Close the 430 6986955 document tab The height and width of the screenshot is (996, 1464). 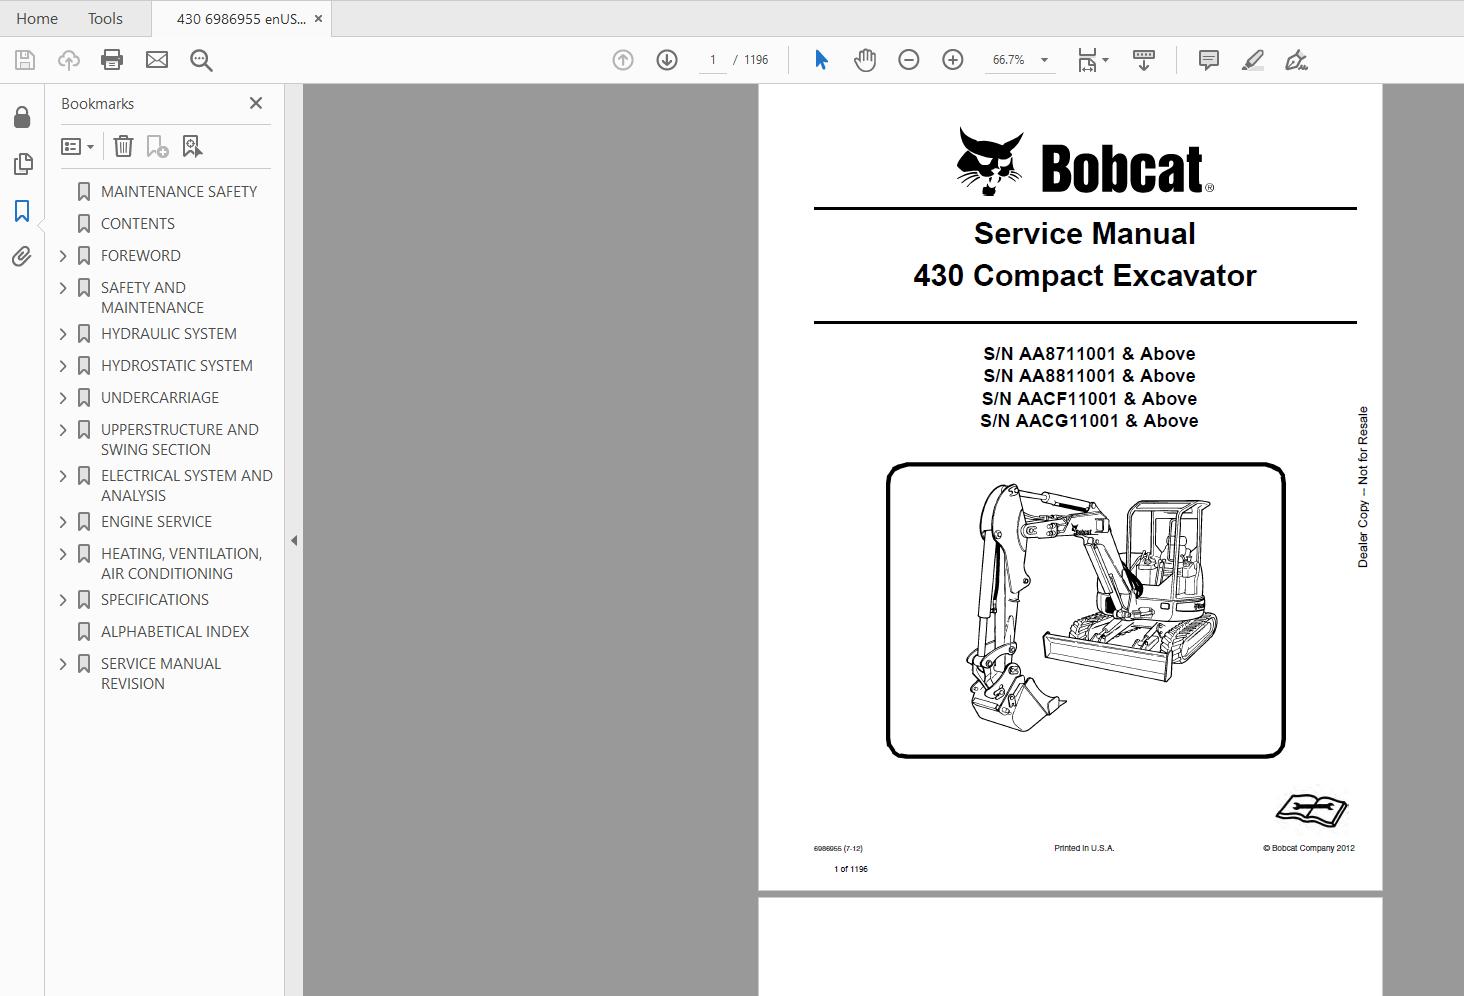click(x=319, y=19)
